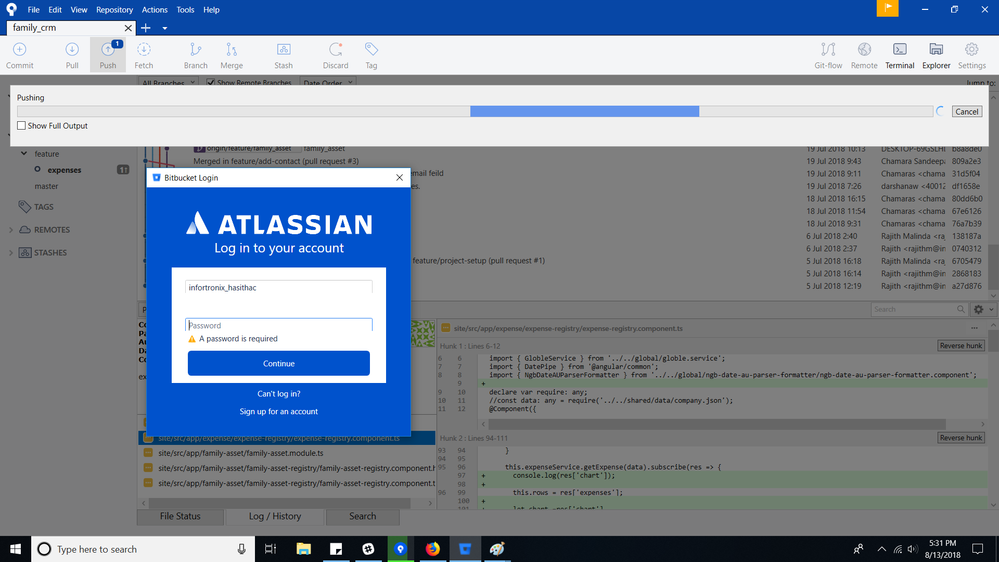The width and height of the screenshot is (999, 562).
Task: Open the tab list dropdown arrow
Action: 164,28
